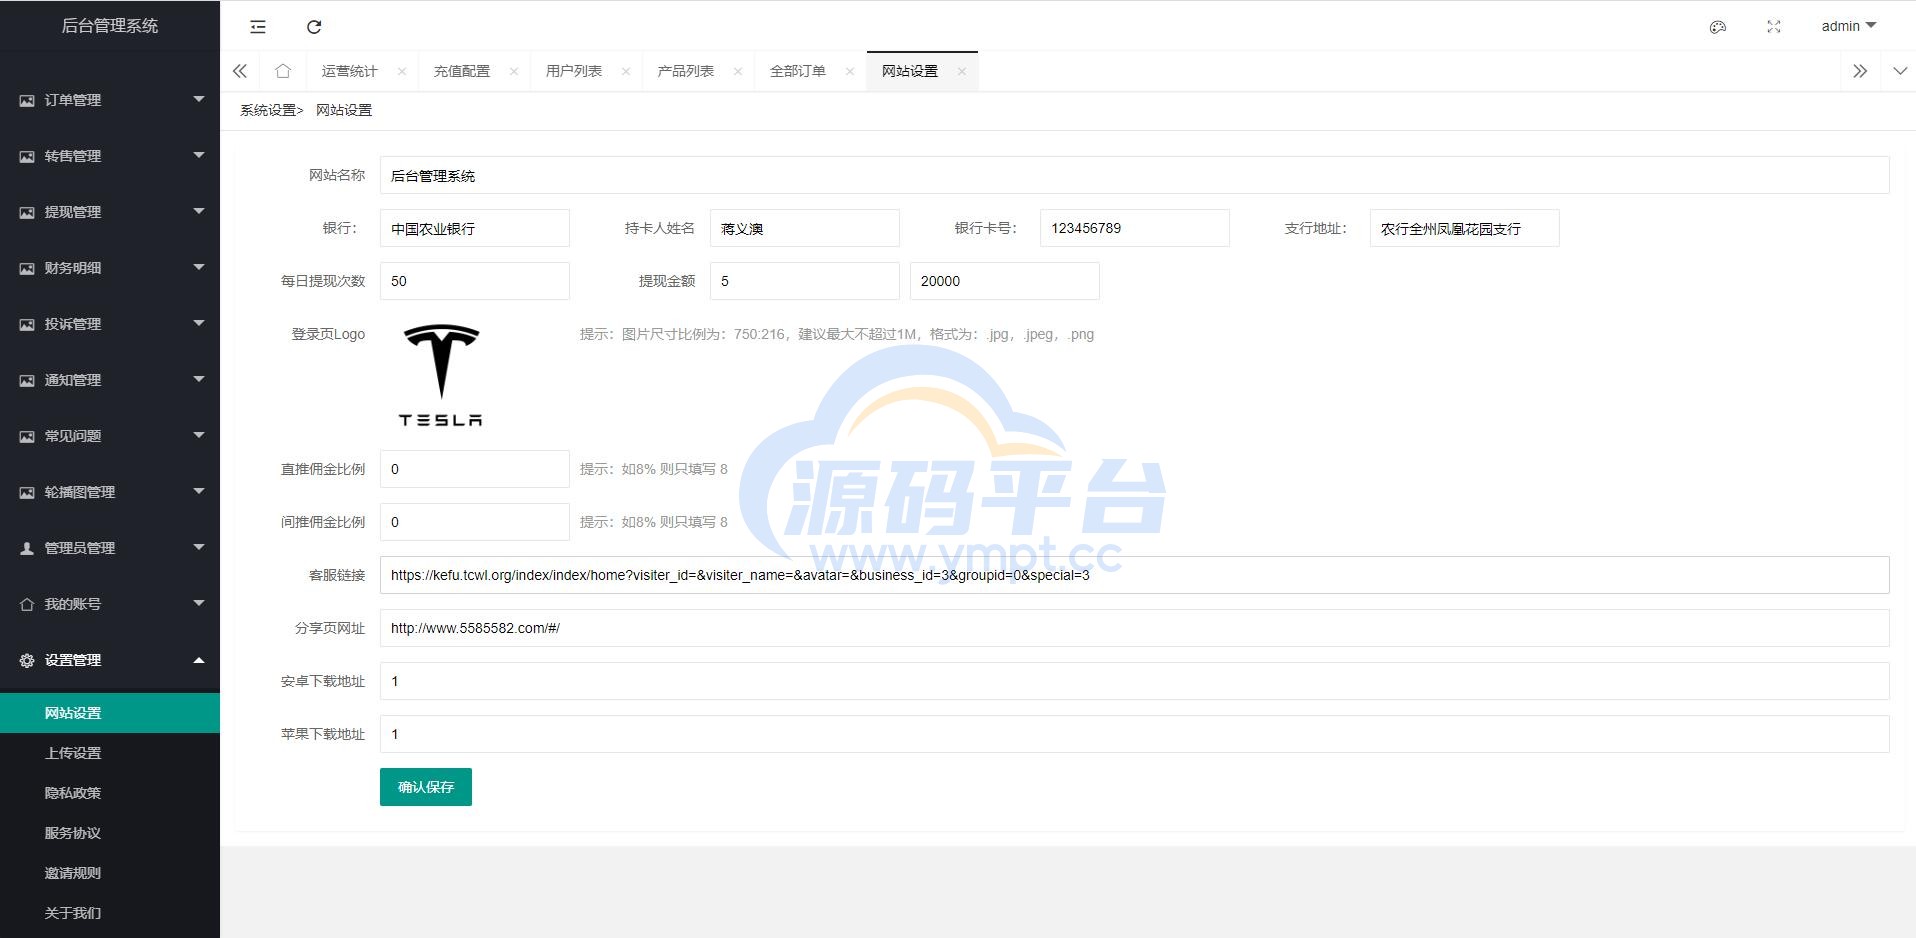Focus the 网站名称 input field
1916x938 pixels.
coord(1134,175)
